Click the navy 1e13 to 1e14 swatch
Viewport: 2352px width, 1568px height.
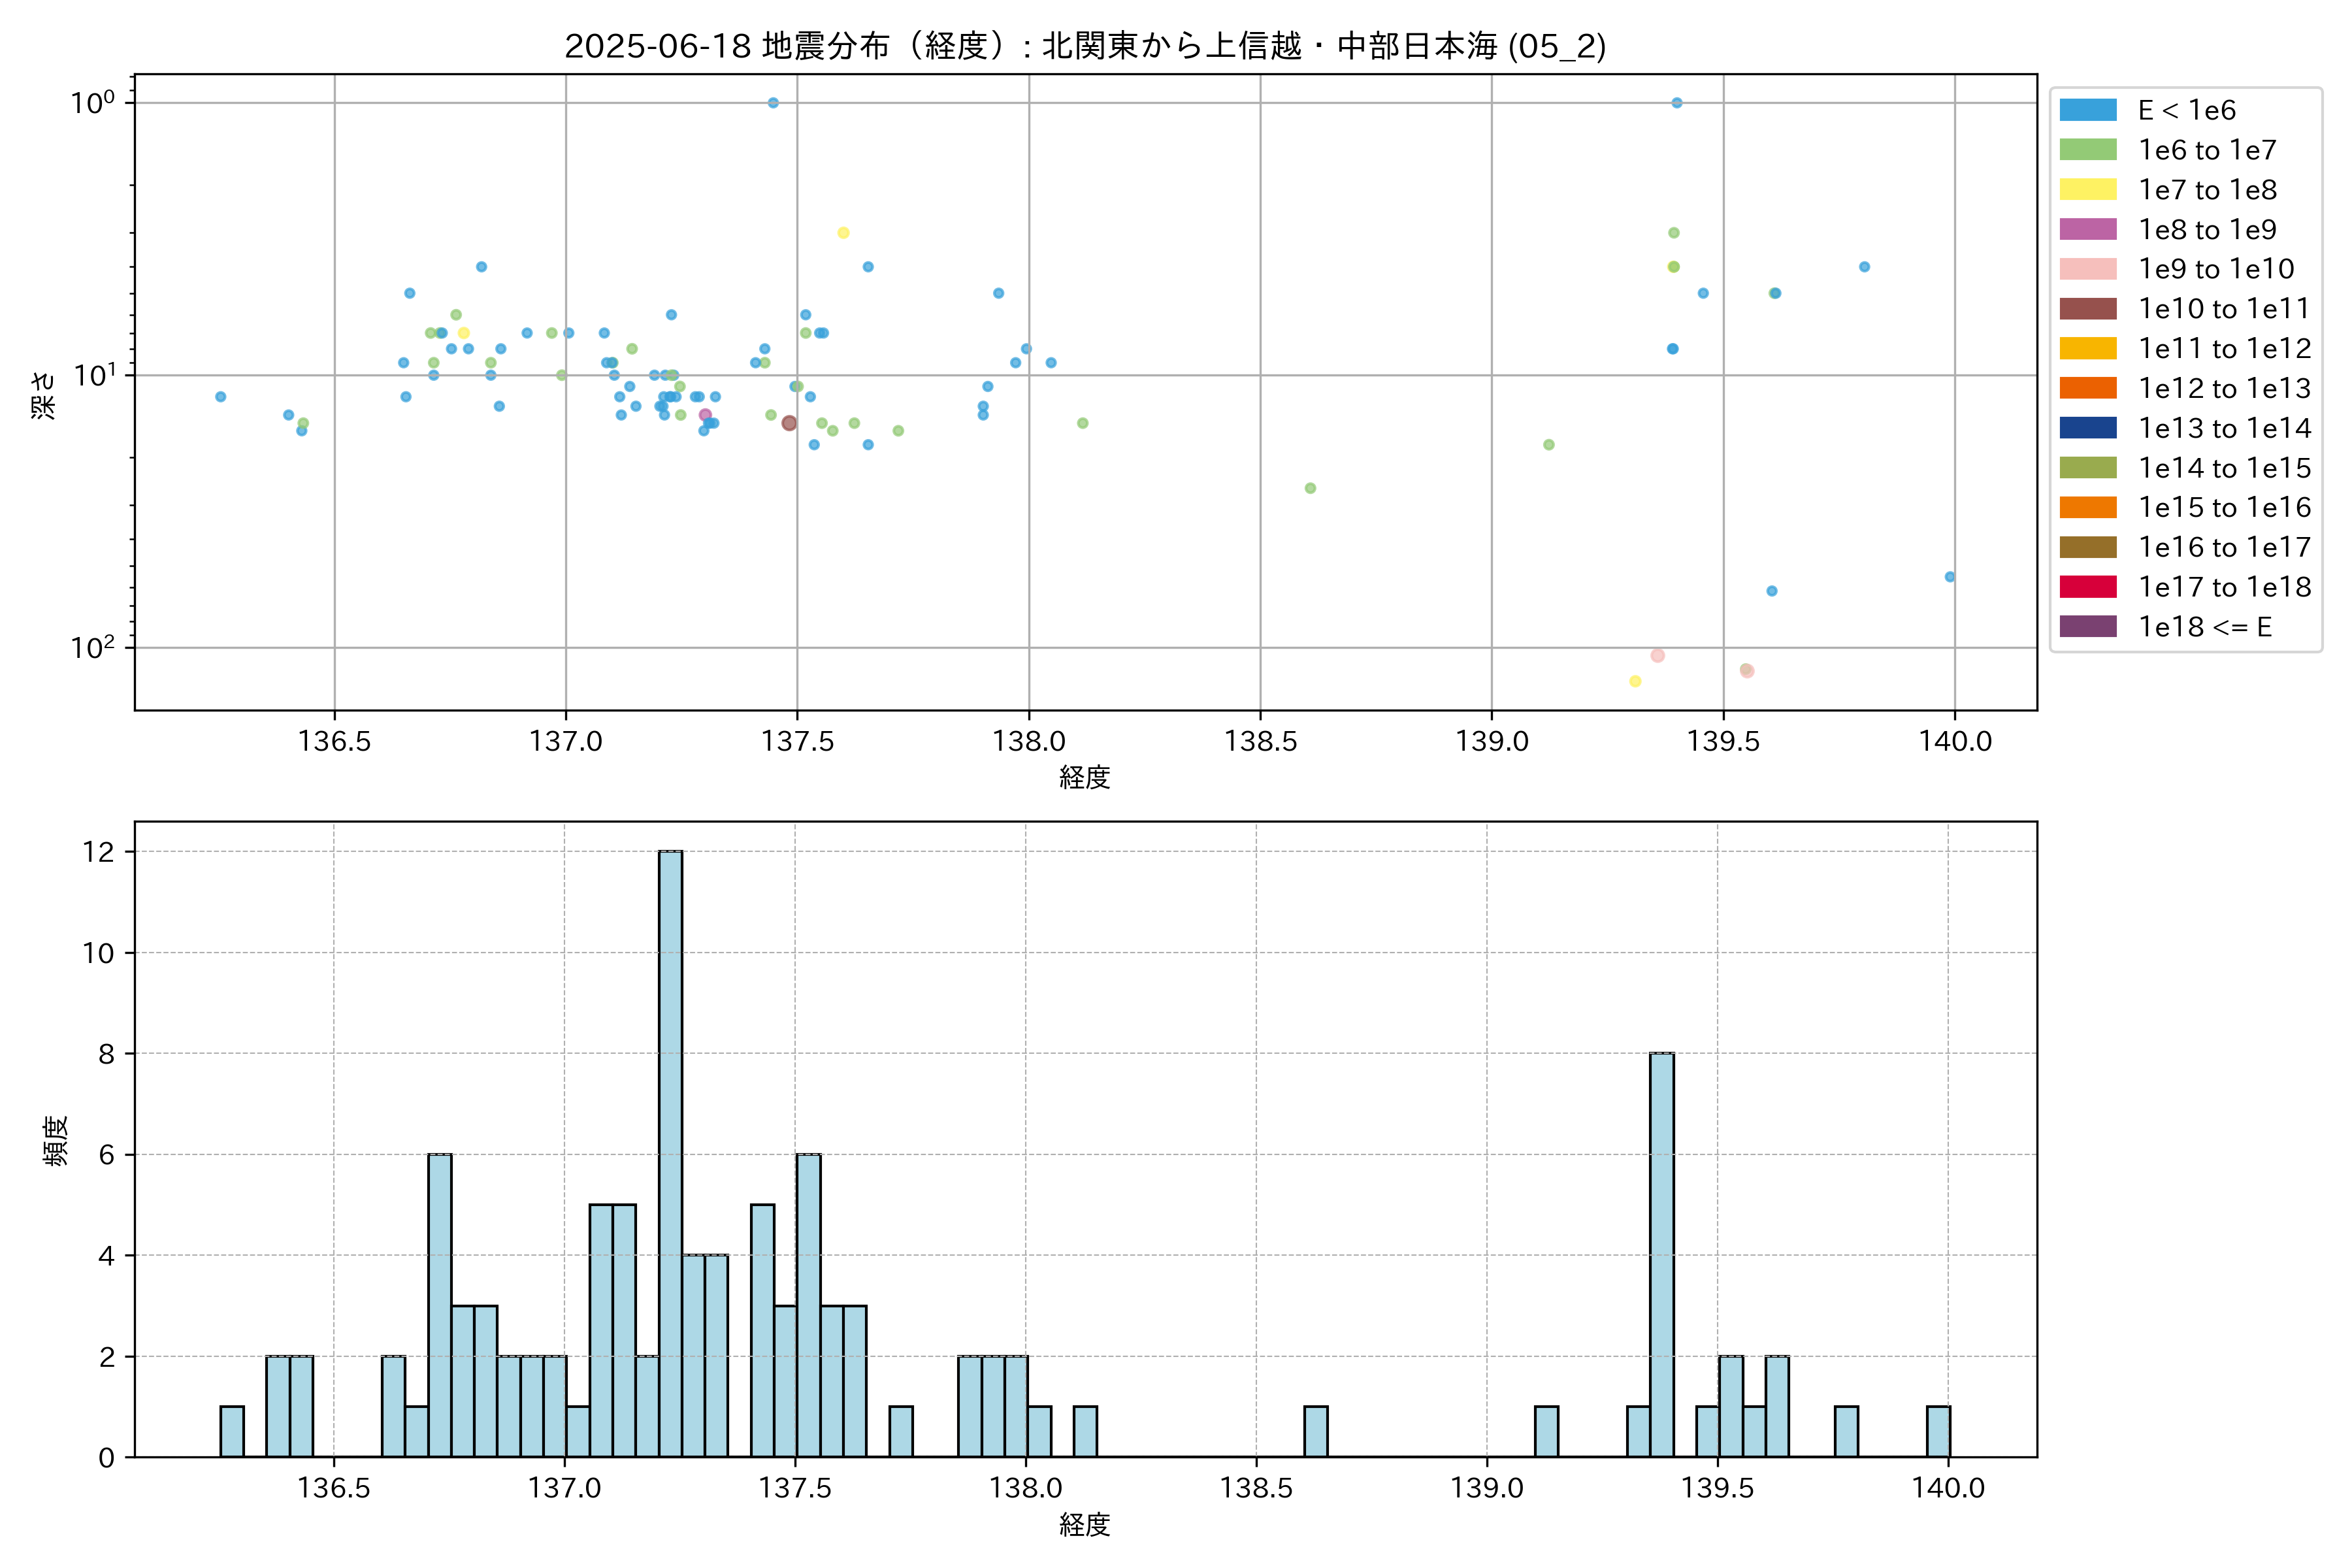pyautogui.click(x=2087, y=428)
